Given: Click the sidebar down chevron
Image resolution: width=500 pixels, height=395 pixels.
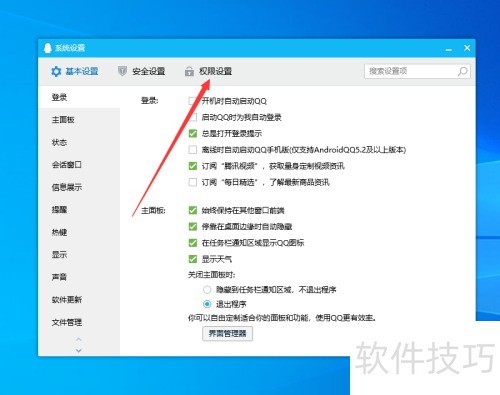Looking at the screenshot, I should (x=79, y=351).
